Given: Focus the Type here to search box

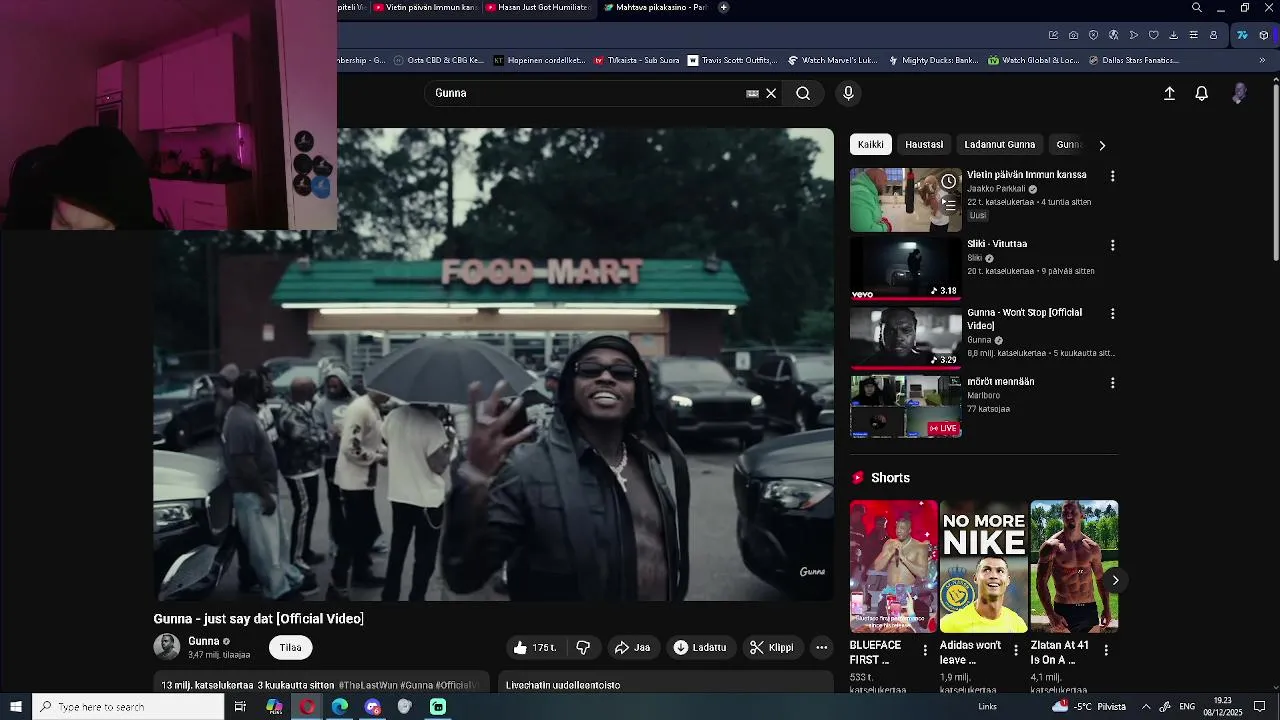Looking at the screenshot, I should [x=128, y=707].
